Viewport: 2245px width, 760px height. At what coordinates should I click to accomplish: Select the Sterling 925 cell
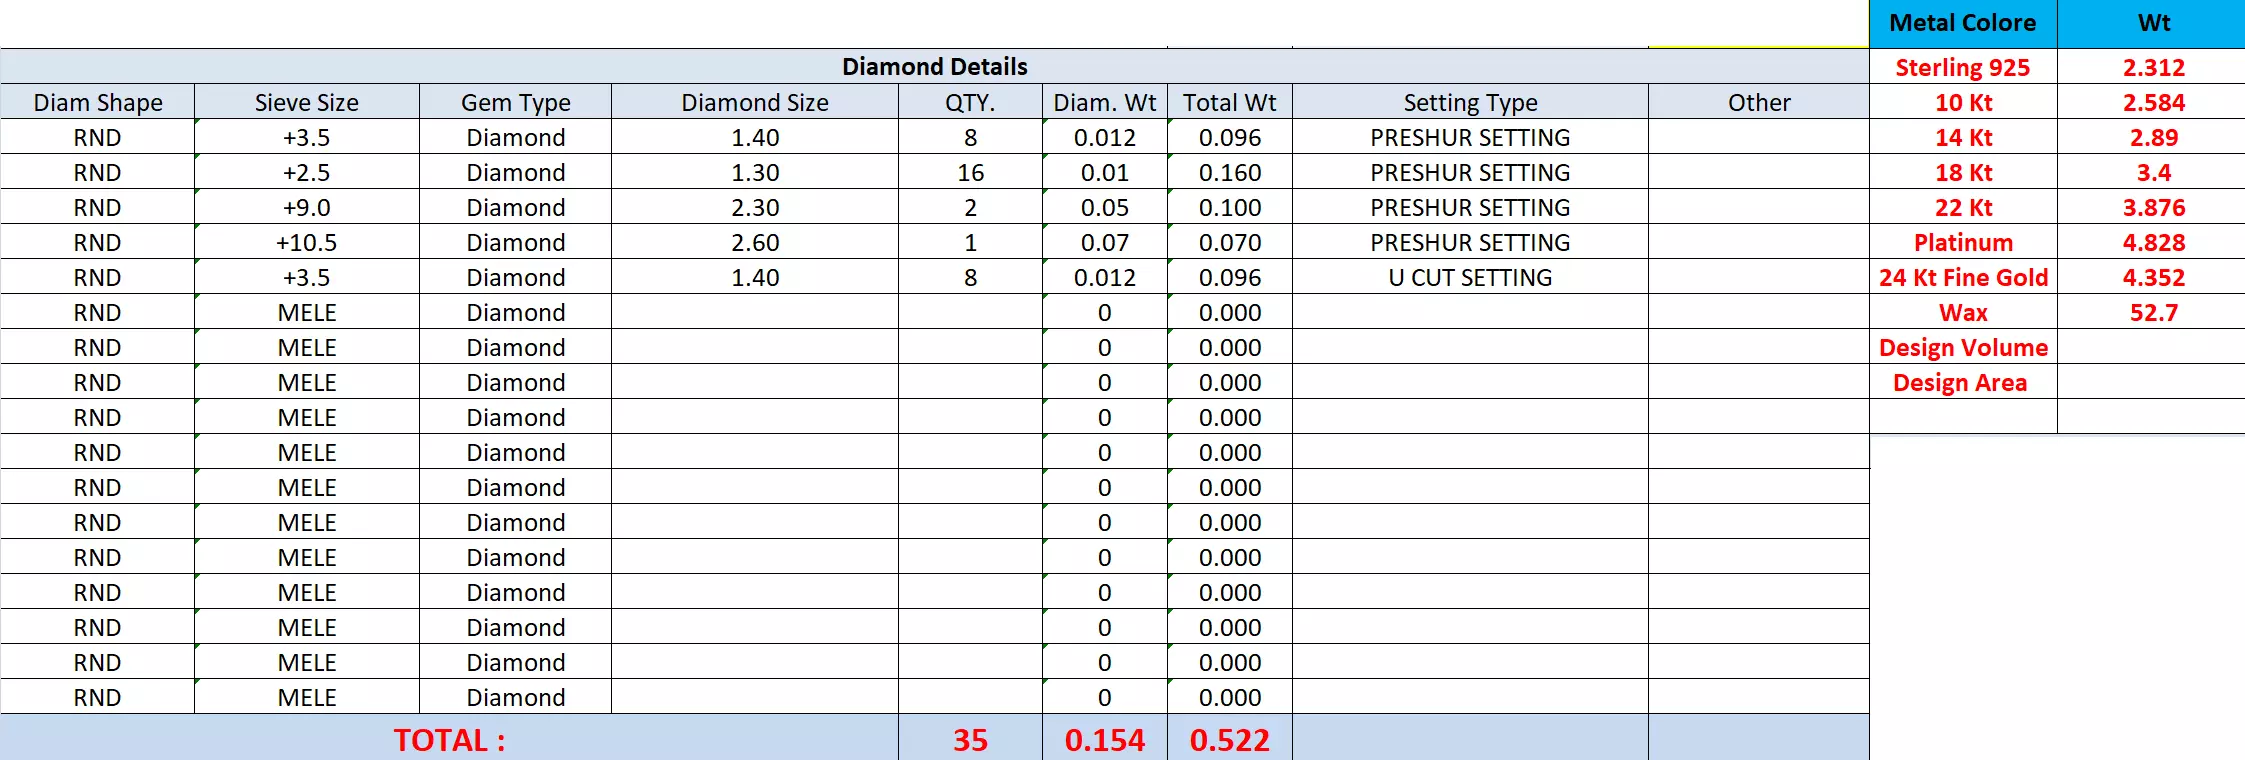point(1963,67)
